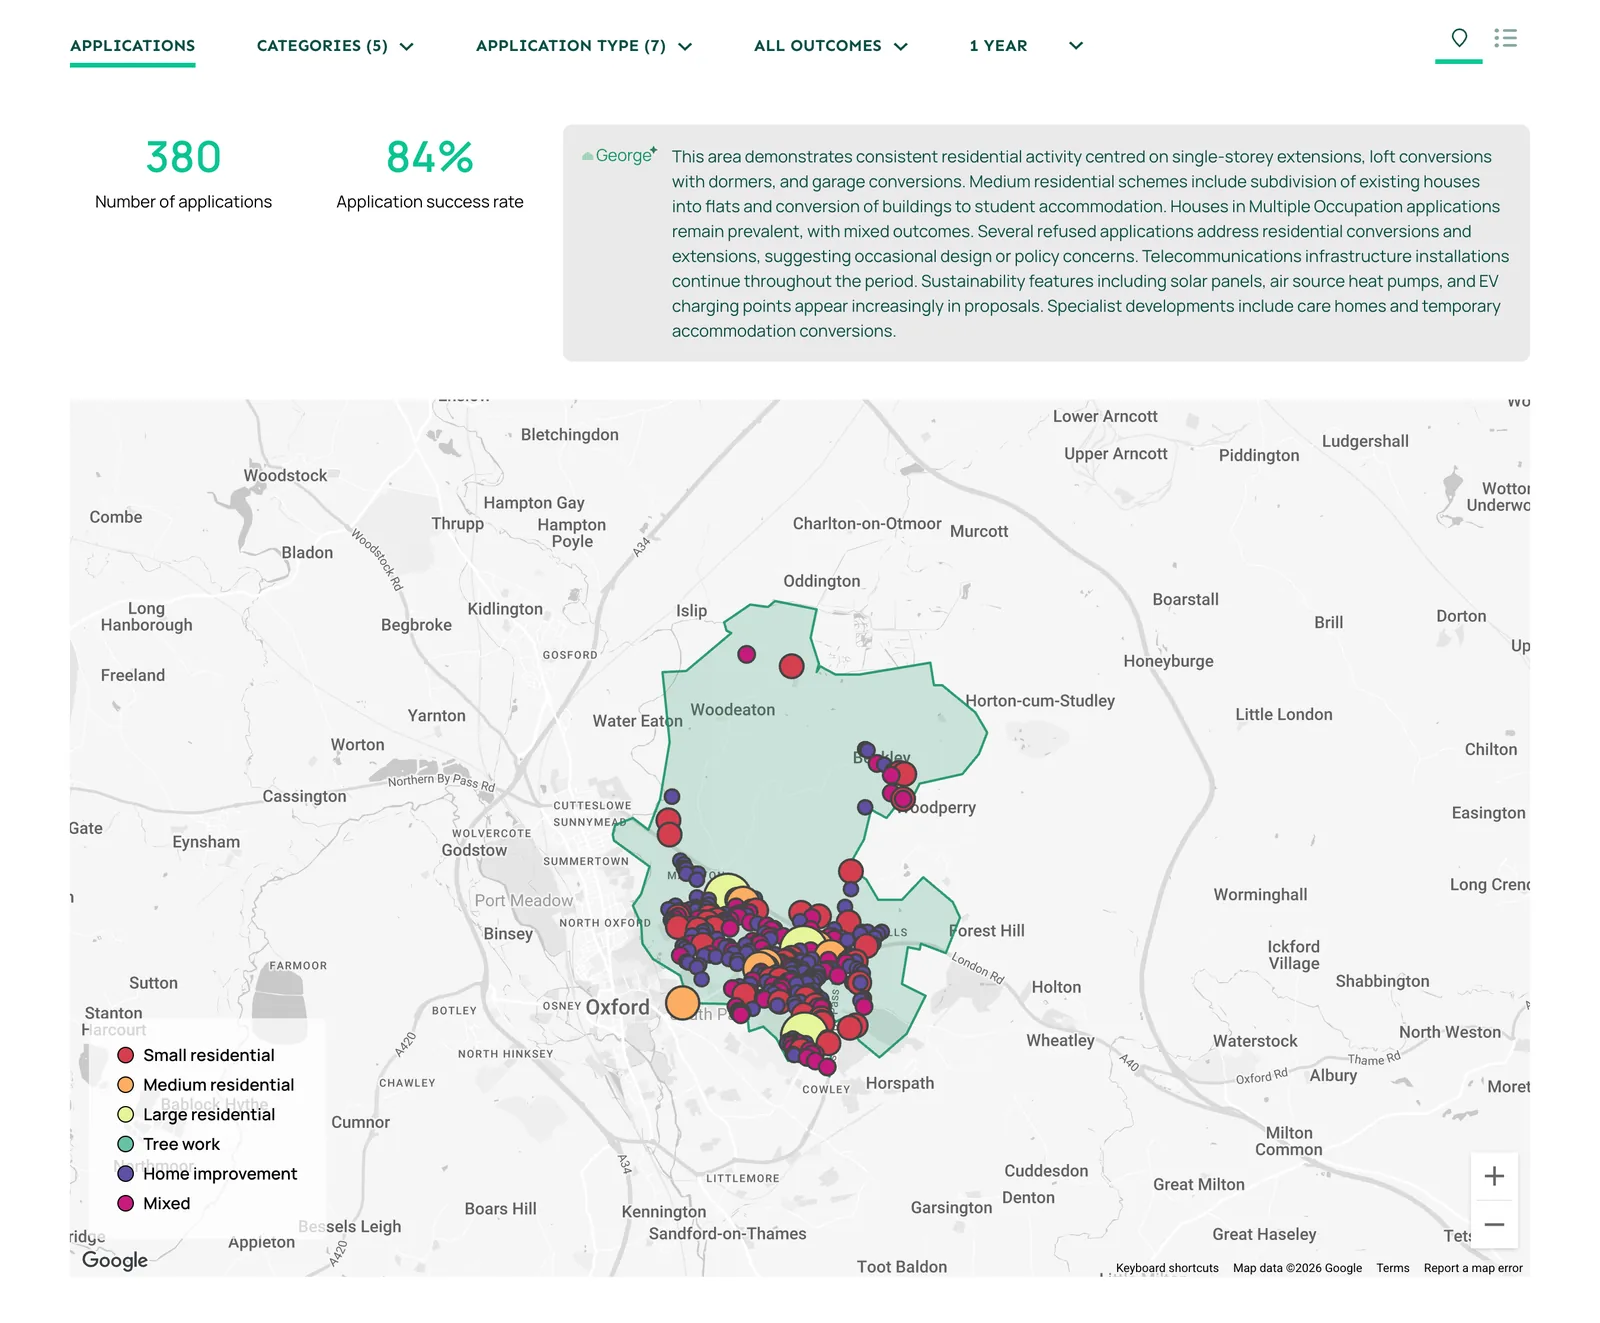The height and width of the screenshot is (1323, 1600).
Task: Open the map Terms link
Action: coord(1392,1268)
